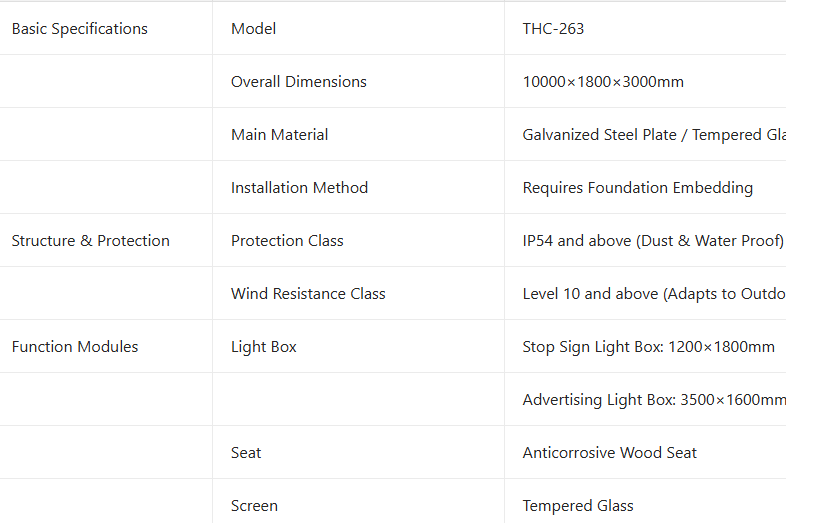Viewport: 815px width, 523px height.
Task: Click the "Protection Class" label
Action: (287, 241)
